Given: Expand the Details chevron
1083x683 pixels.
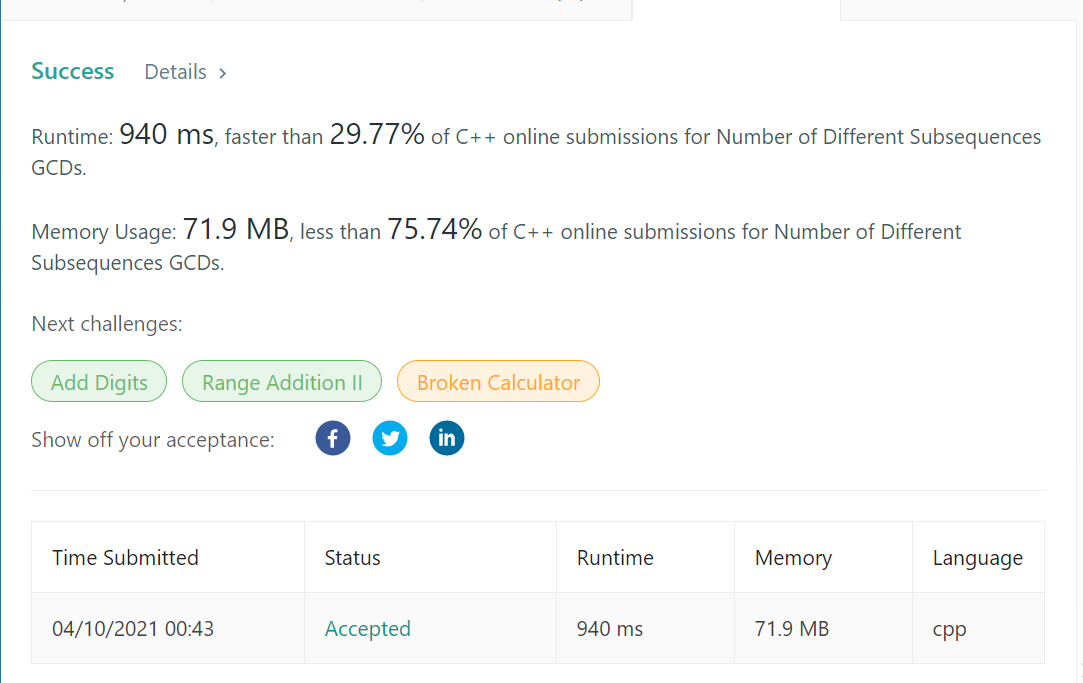Looking at the screenshot, I should coord(222,72).
